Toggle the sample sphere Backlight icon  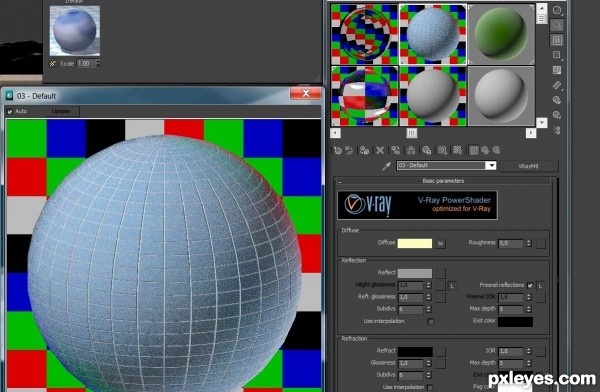(557, 25)
